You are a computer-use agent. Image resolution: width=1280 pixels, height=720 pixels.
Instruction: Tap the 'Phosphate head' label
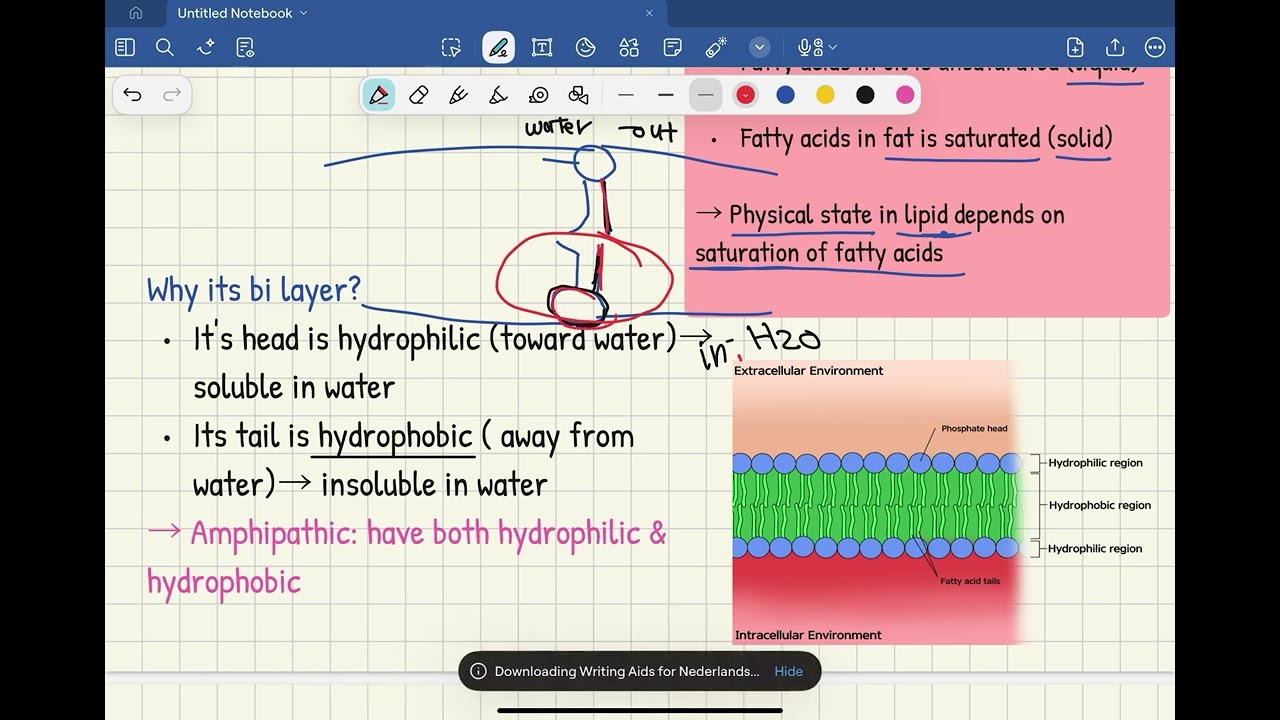[x=974, y=429]
